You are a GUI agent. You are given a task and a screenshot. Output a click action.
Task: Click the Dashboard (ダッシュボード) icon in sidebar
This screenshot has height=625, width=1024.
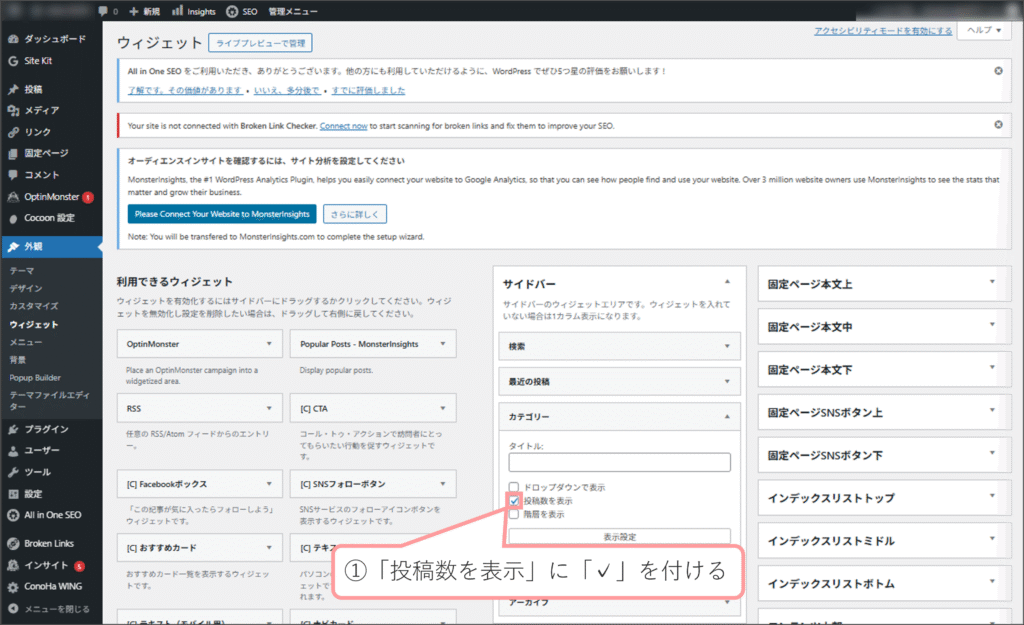(13, 39)
